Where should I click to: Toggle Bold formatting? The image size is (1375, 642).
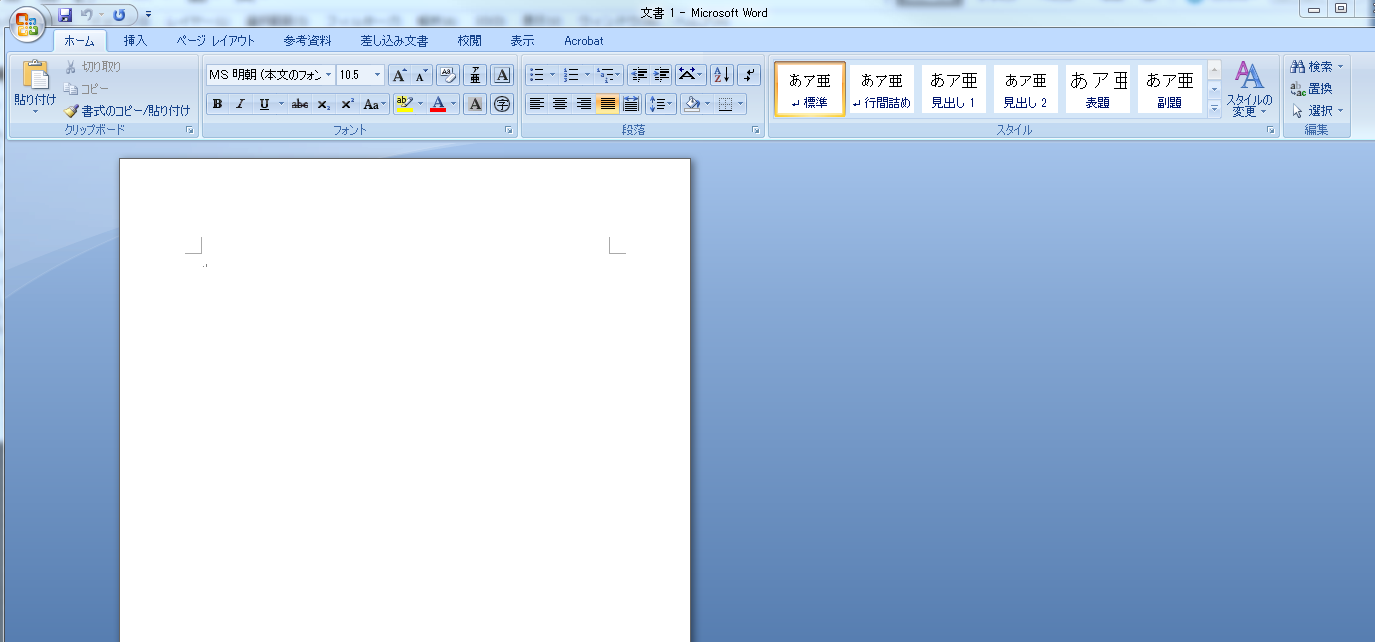point(218,103)
